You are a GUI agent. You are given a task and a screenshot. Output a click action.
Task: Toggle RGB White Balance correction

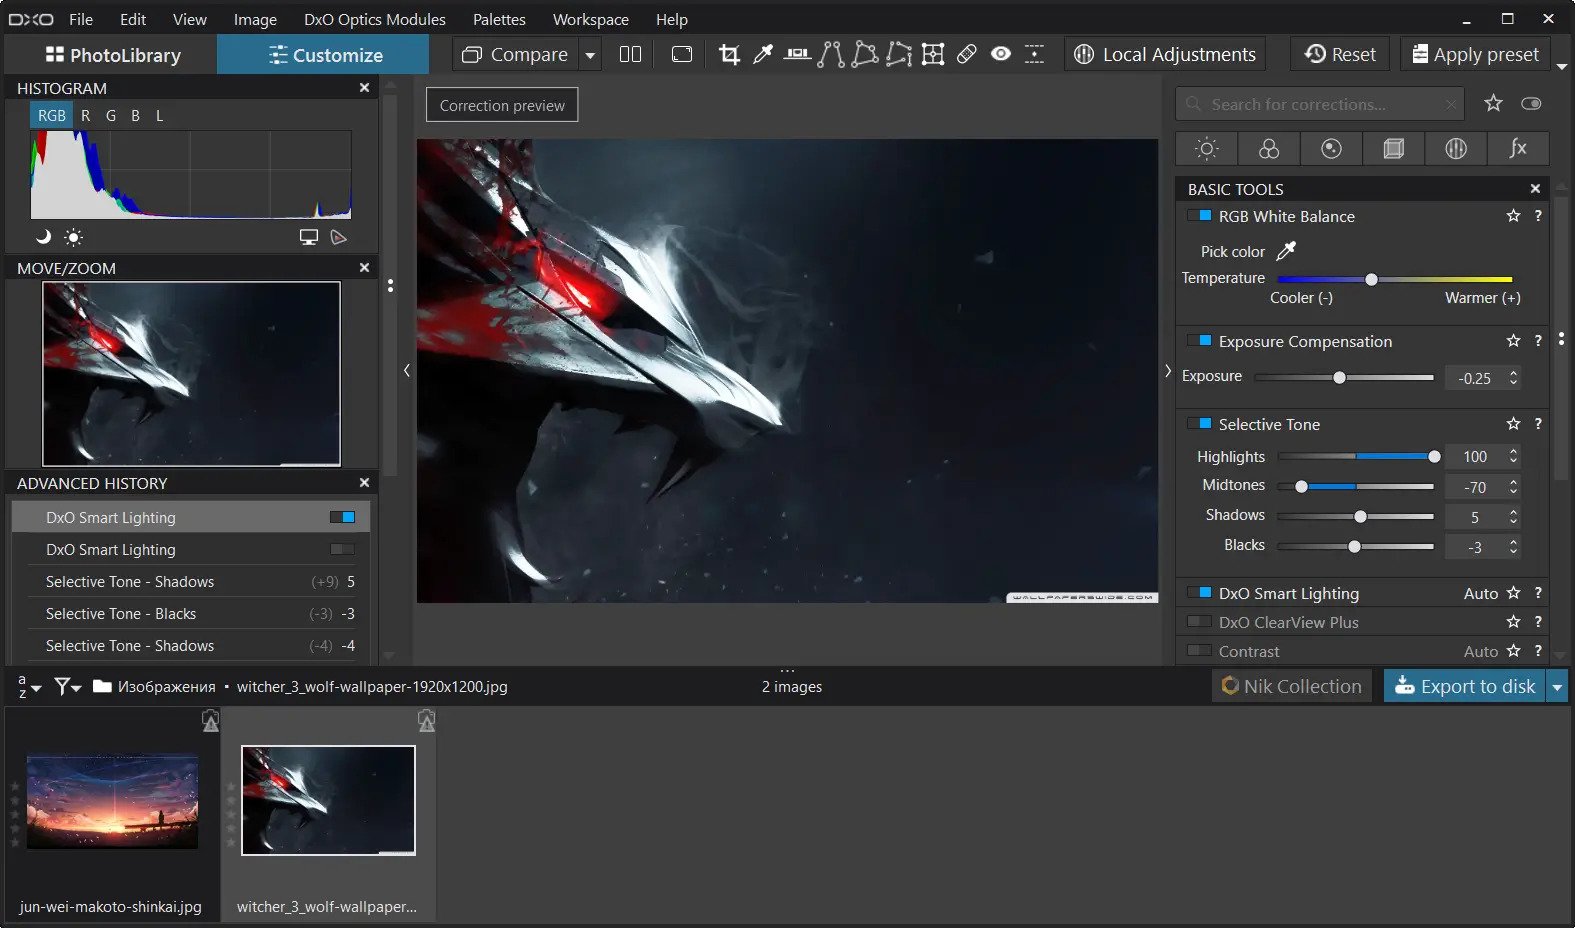(1199, 215)
